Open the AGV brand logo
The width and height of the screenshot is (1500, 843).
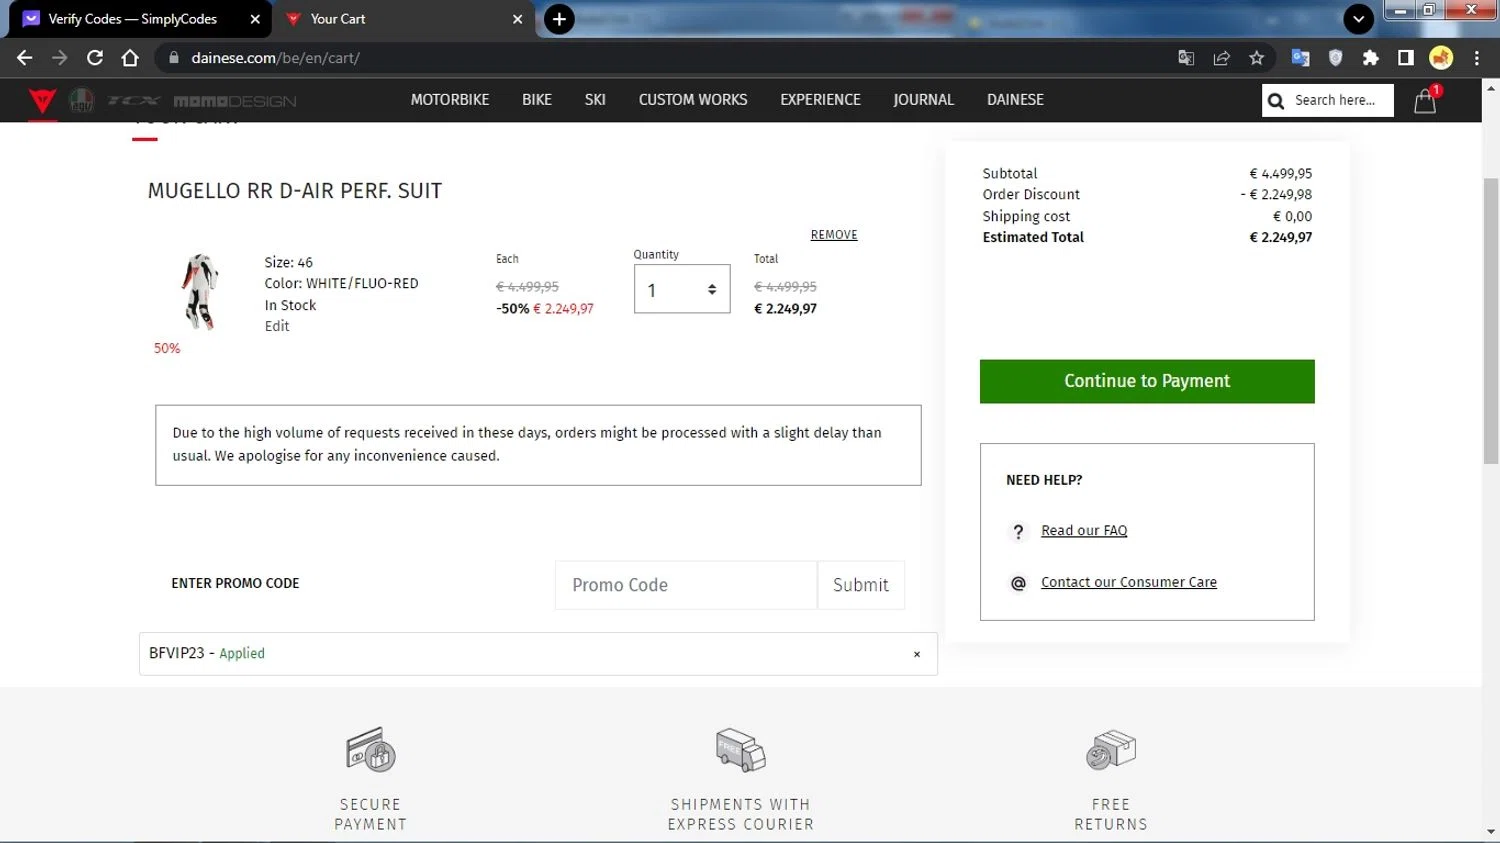pos(81,100)
